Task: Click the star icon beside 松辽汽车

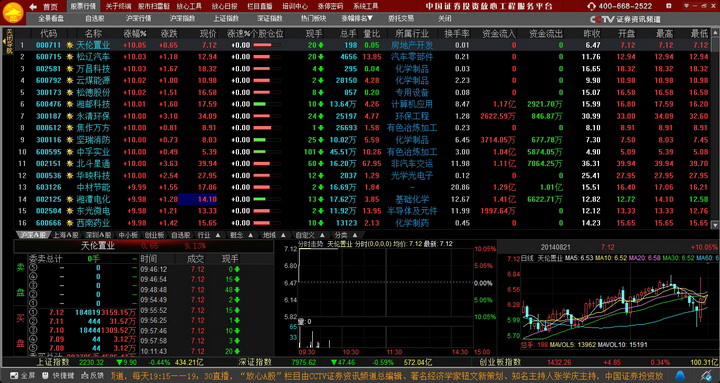Action: tap(70, 57)
